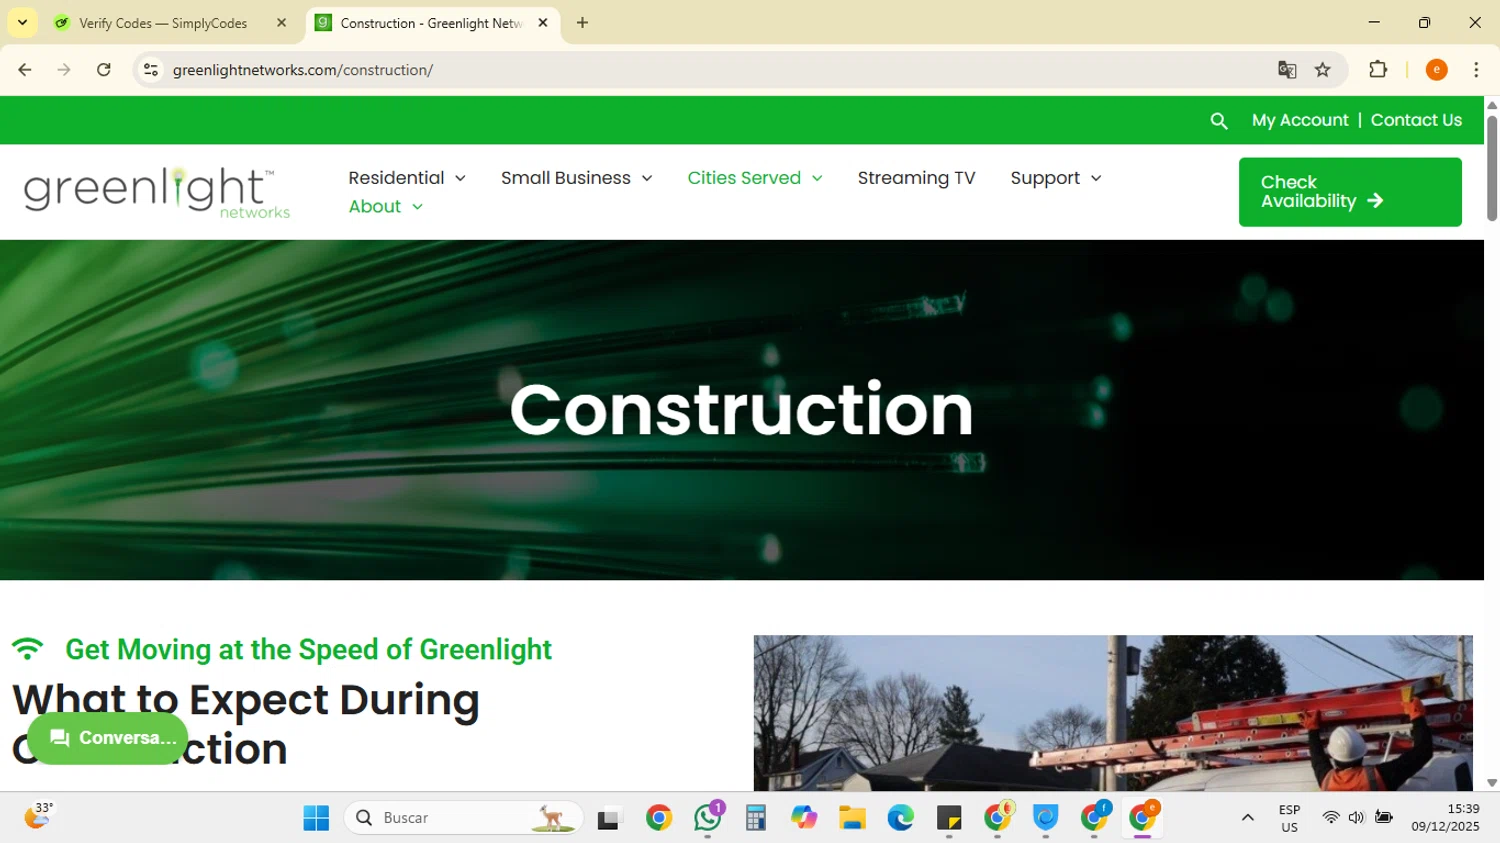Open Calculator from the taskbar
Viewport: 1500px width, 843px height.
(755, 818)
